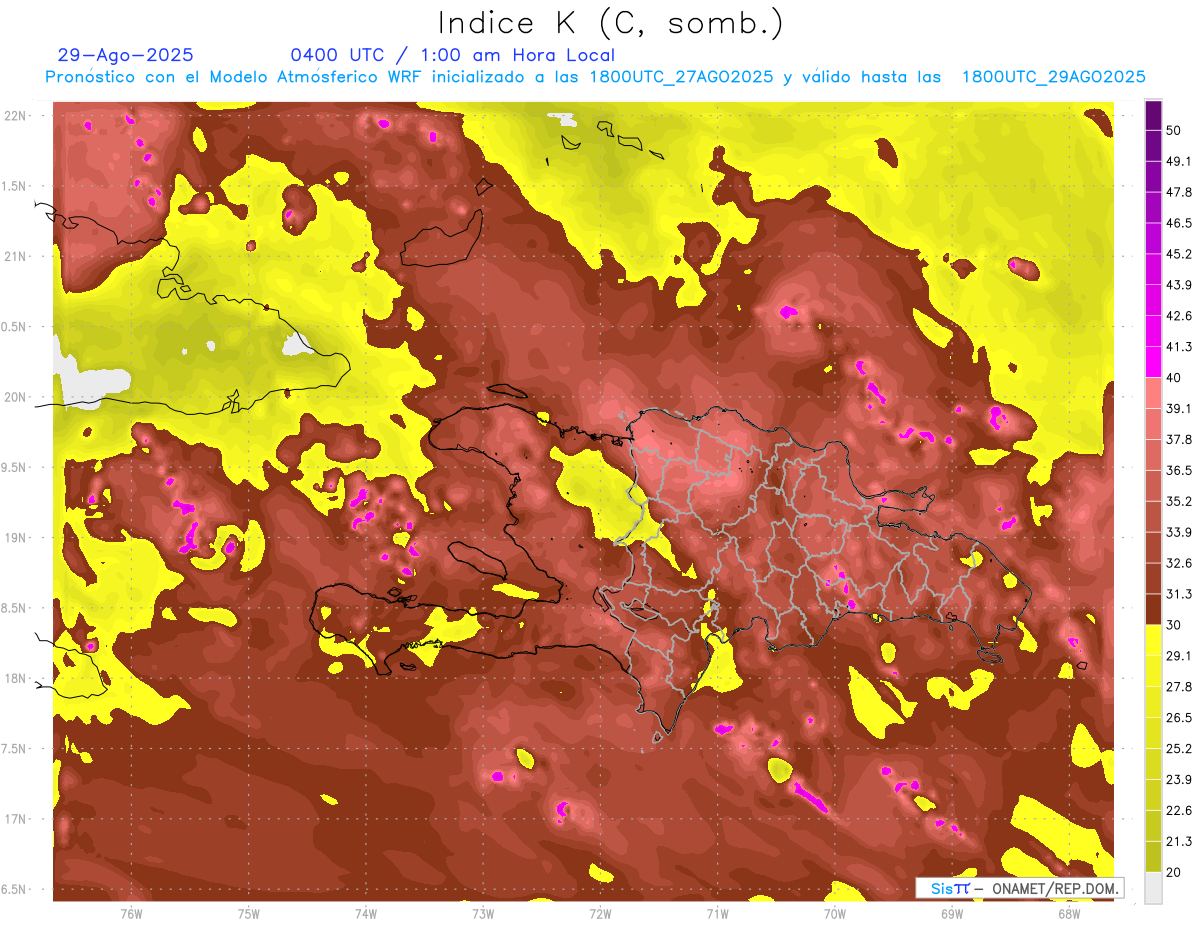Click the WRF forecast description line starting "Pronostico"
1200x927 pixels.
[595, 77]
